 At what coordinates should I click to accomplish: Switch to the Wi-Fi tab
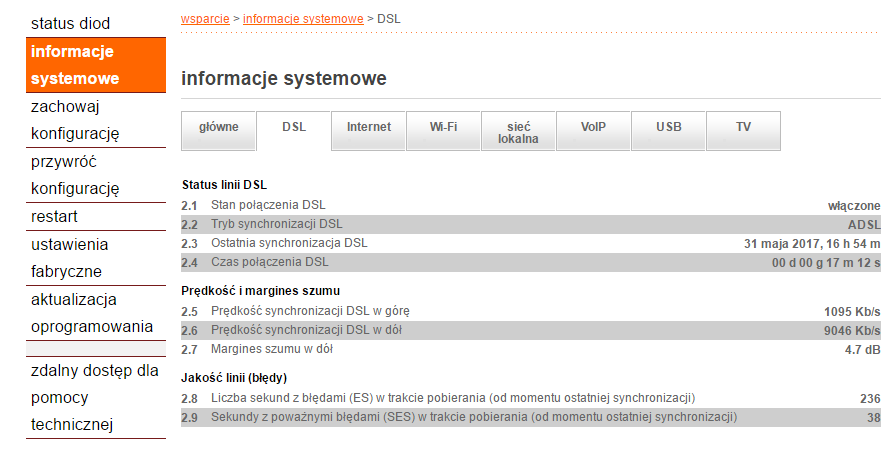(444, 128)
